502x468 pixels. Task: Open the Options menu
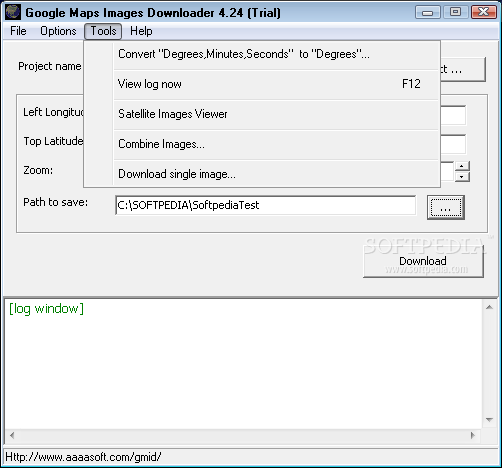[58, 31]
